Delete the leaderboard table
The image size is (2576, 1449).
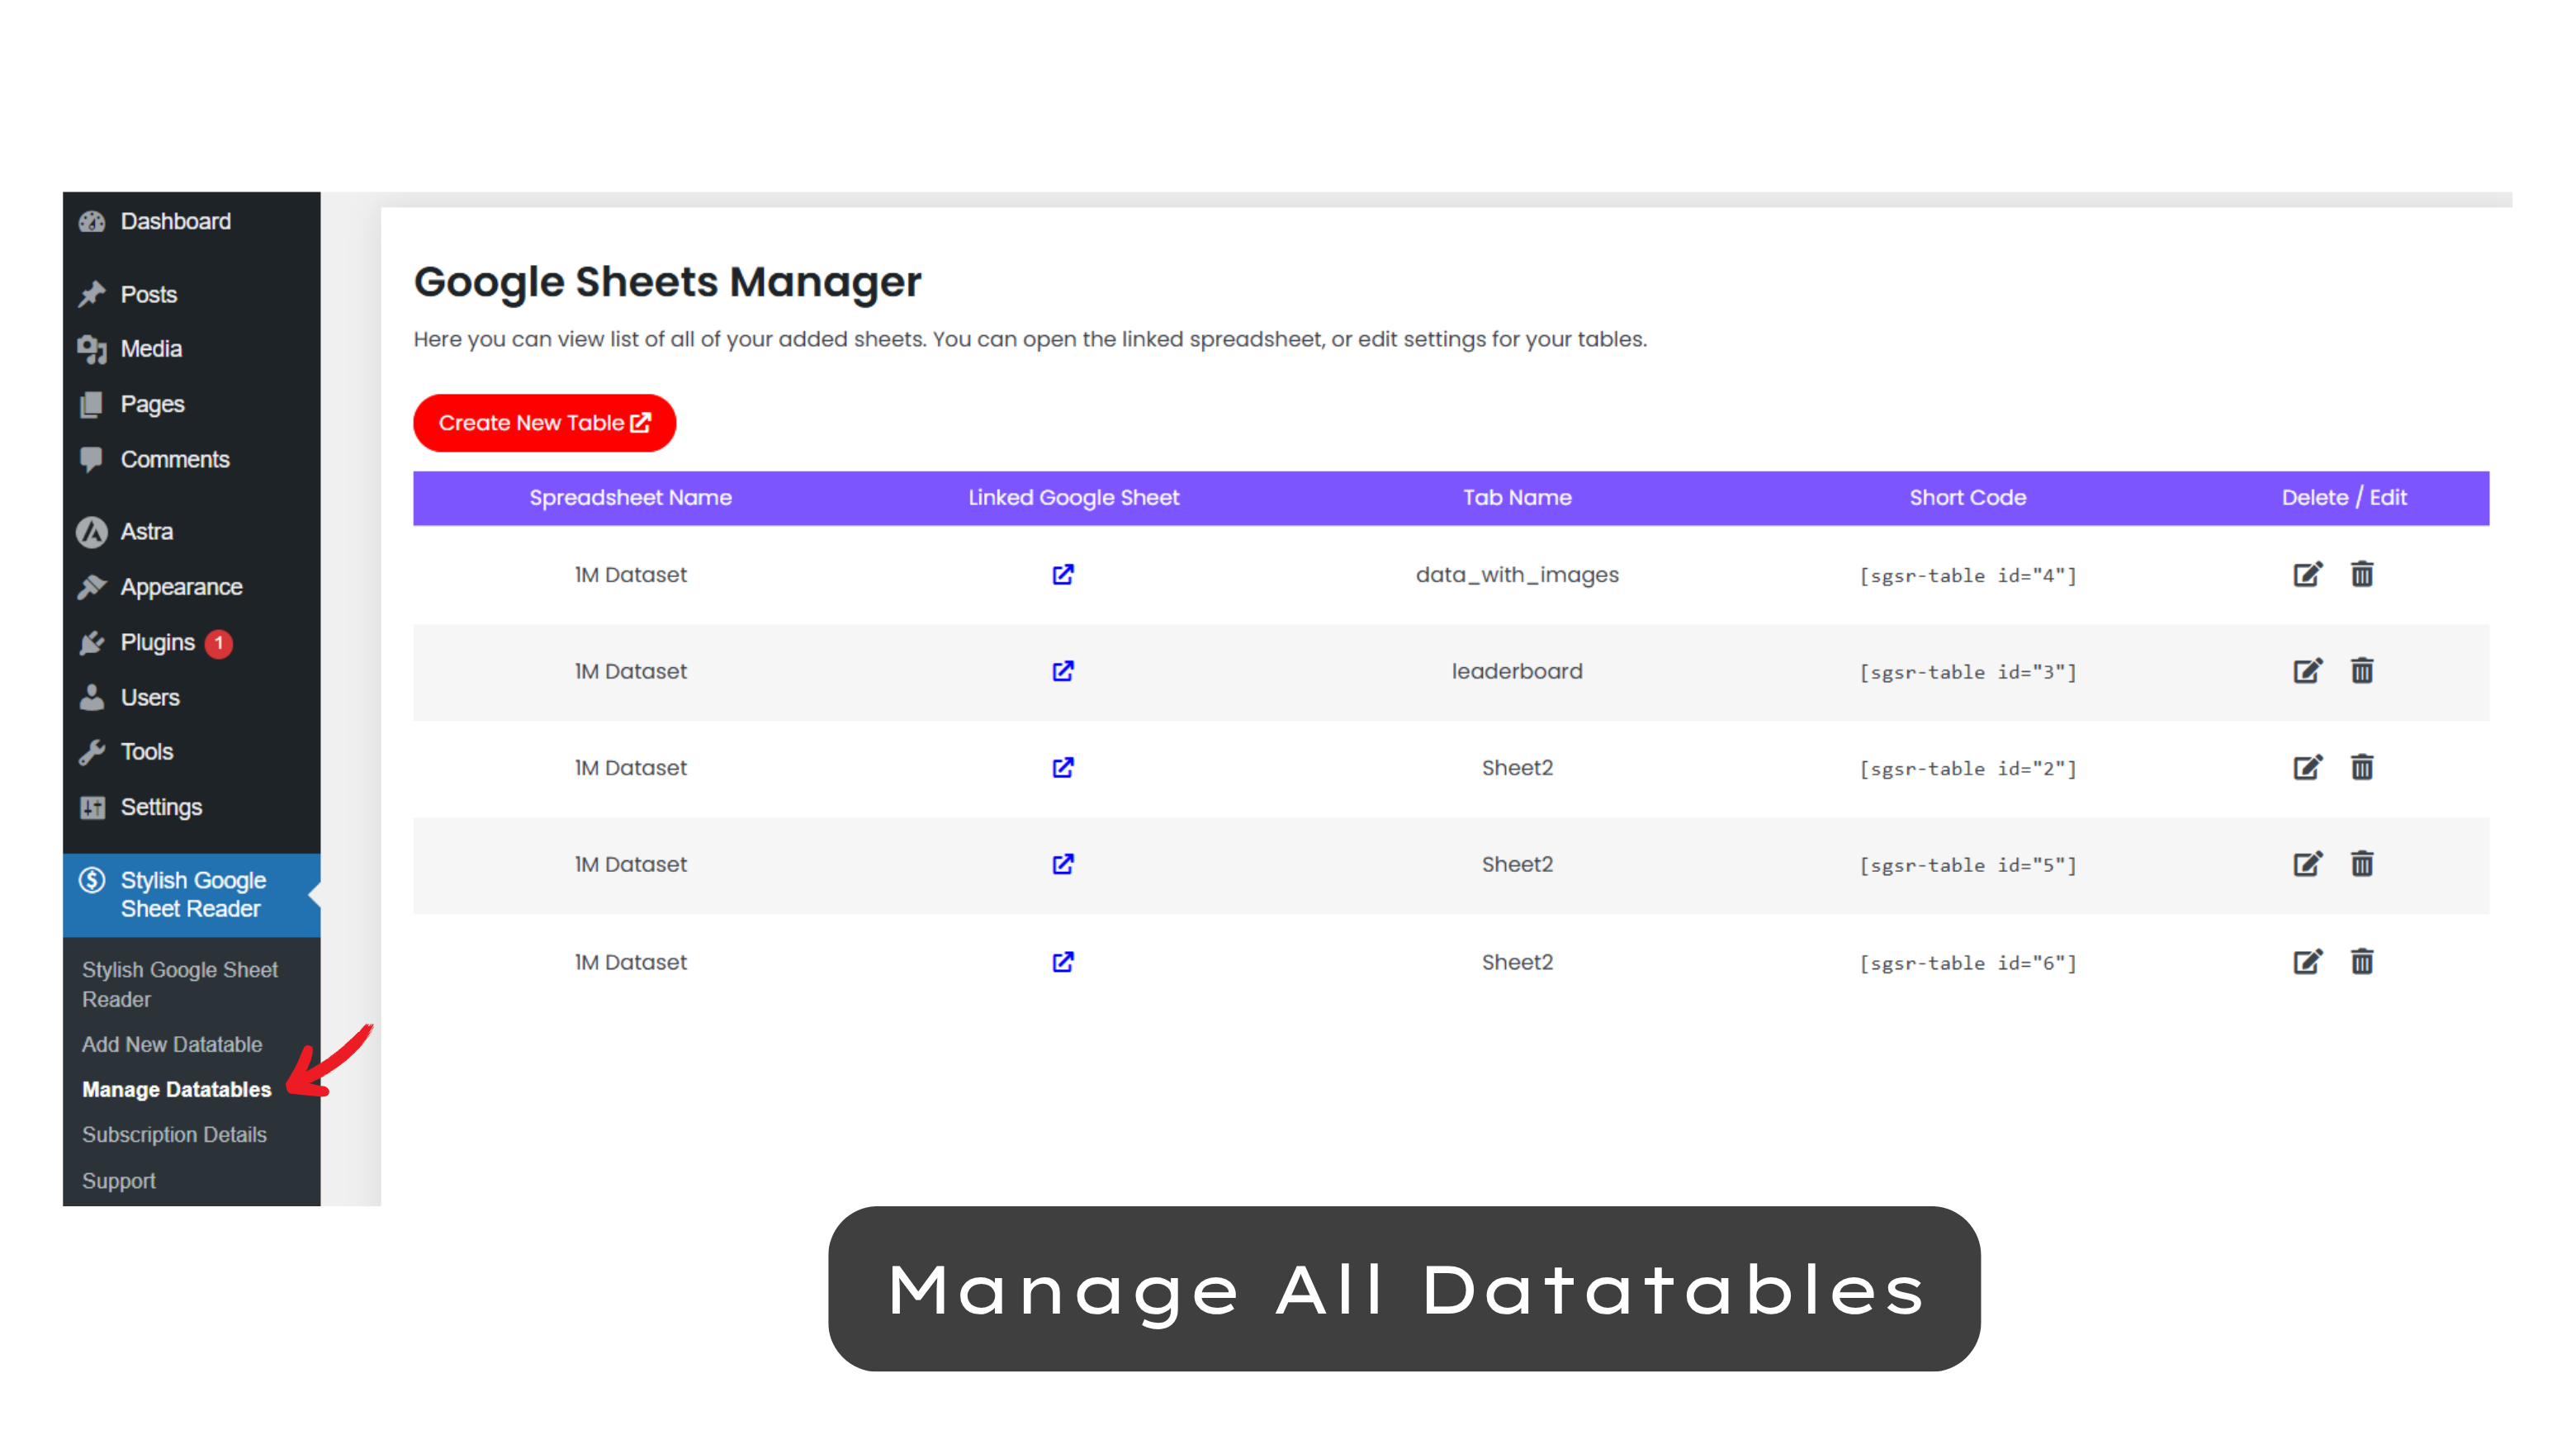click(x=2362, y=671)
